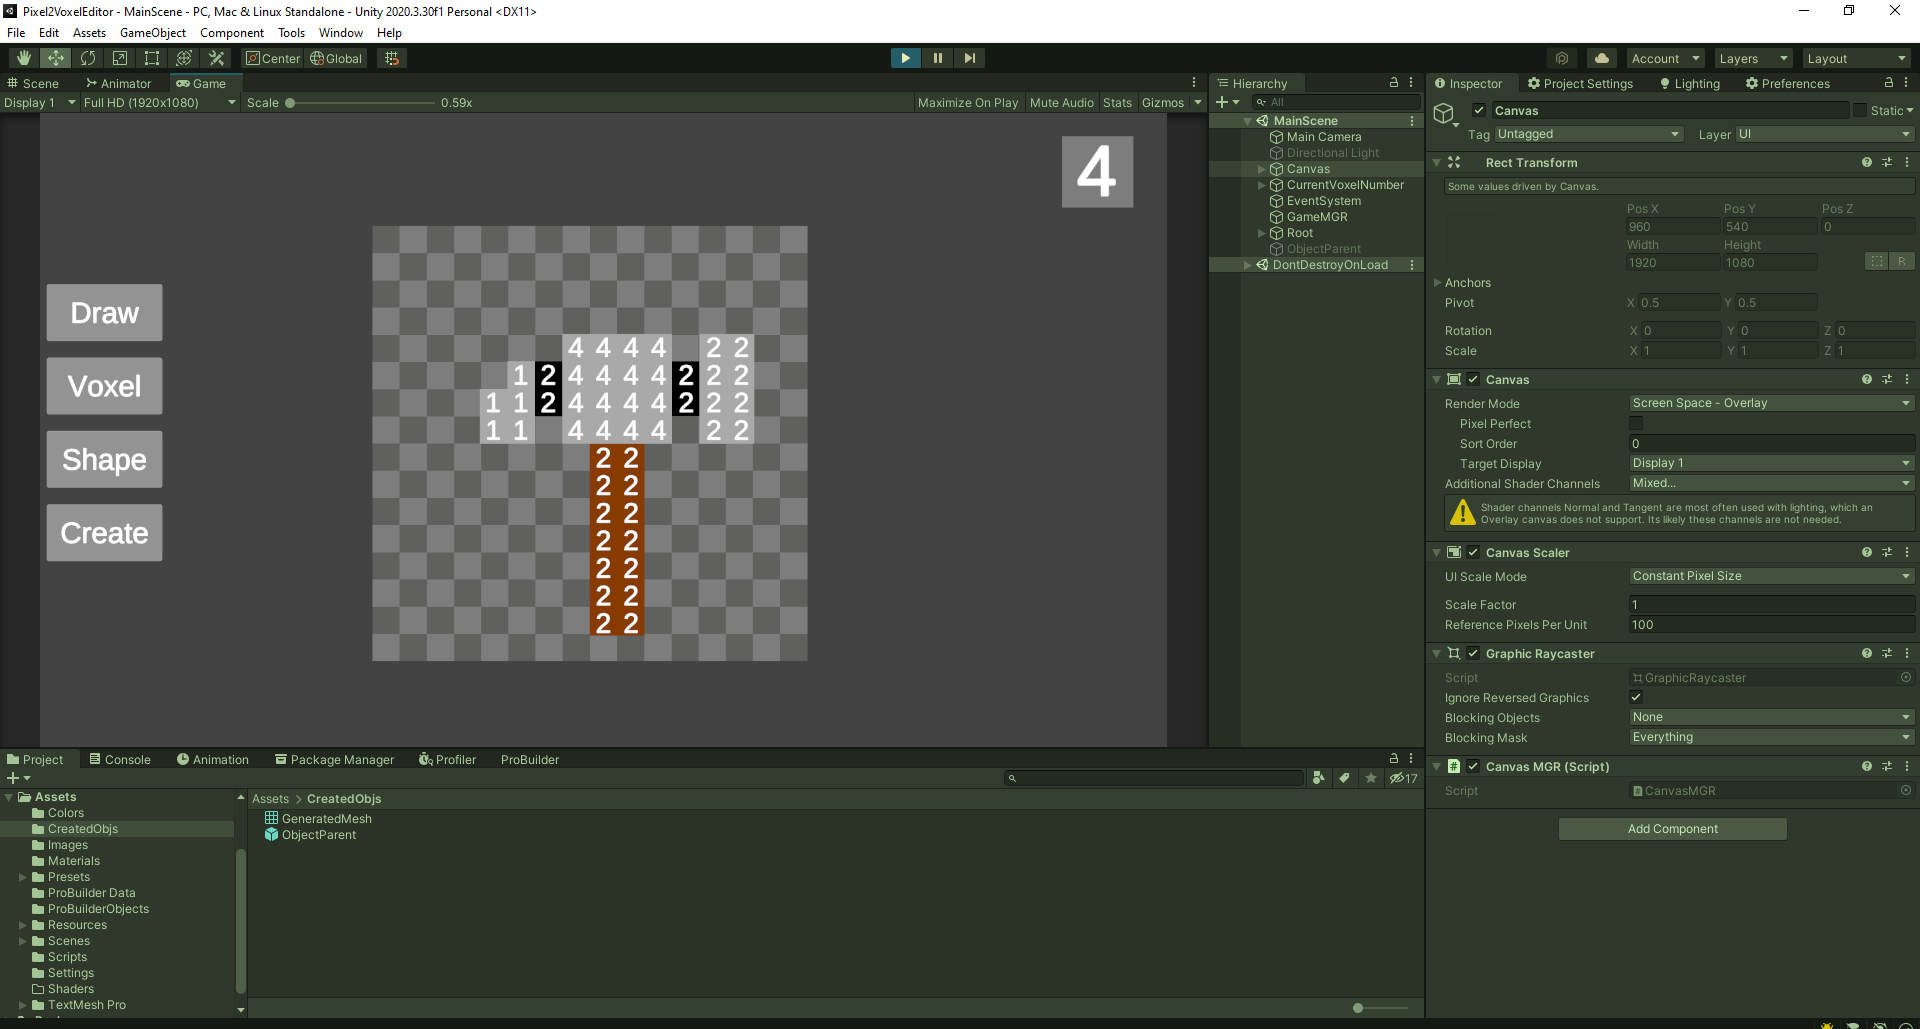Image resolution: width=1920 pixels, height=1029 pixels.
Task: Open the cloud services button
Action: 1602,58
